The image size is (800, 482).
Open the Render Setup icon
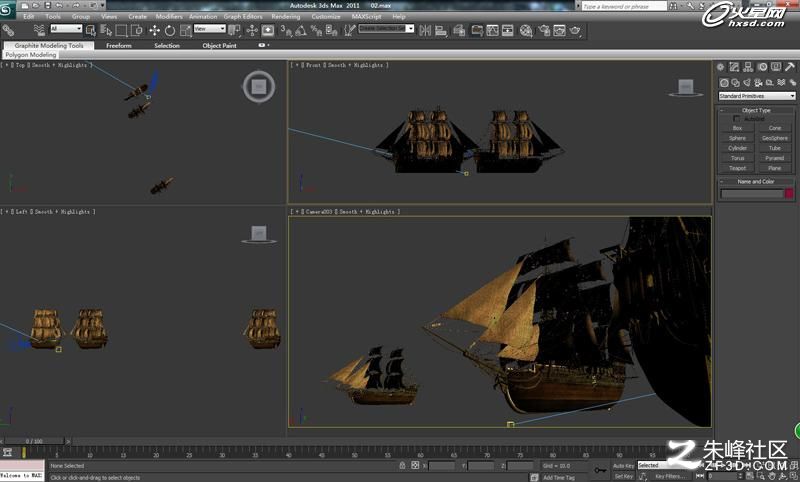(544, 31)
